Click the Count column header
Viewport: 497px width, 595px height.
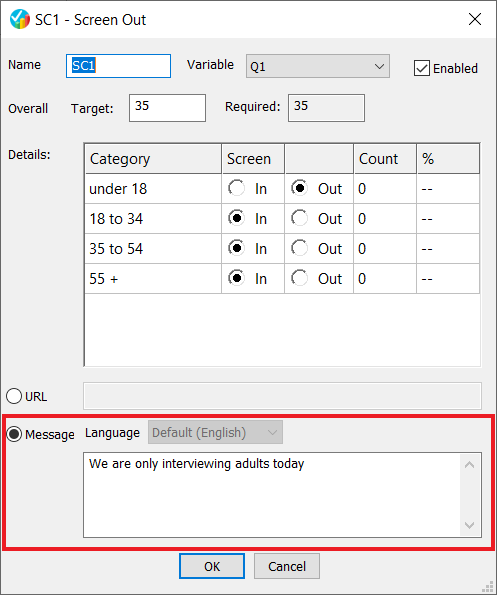(x=385, y=159)
